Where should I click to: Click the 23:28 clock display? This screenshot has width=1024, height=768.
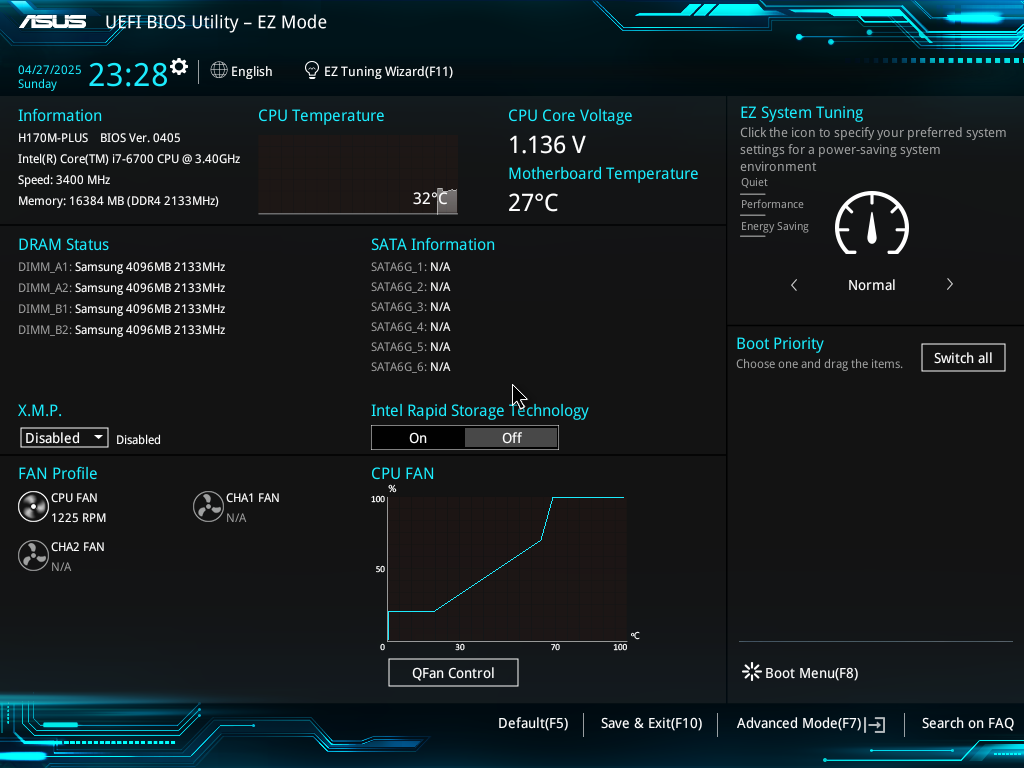coord(128,74)
